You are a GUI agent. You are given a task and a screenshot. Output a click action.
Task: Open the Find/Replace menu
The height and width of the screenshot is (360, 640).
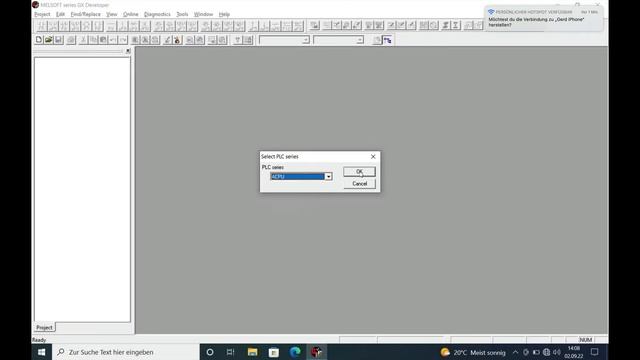pyautogui.click(x=85, y=14)
